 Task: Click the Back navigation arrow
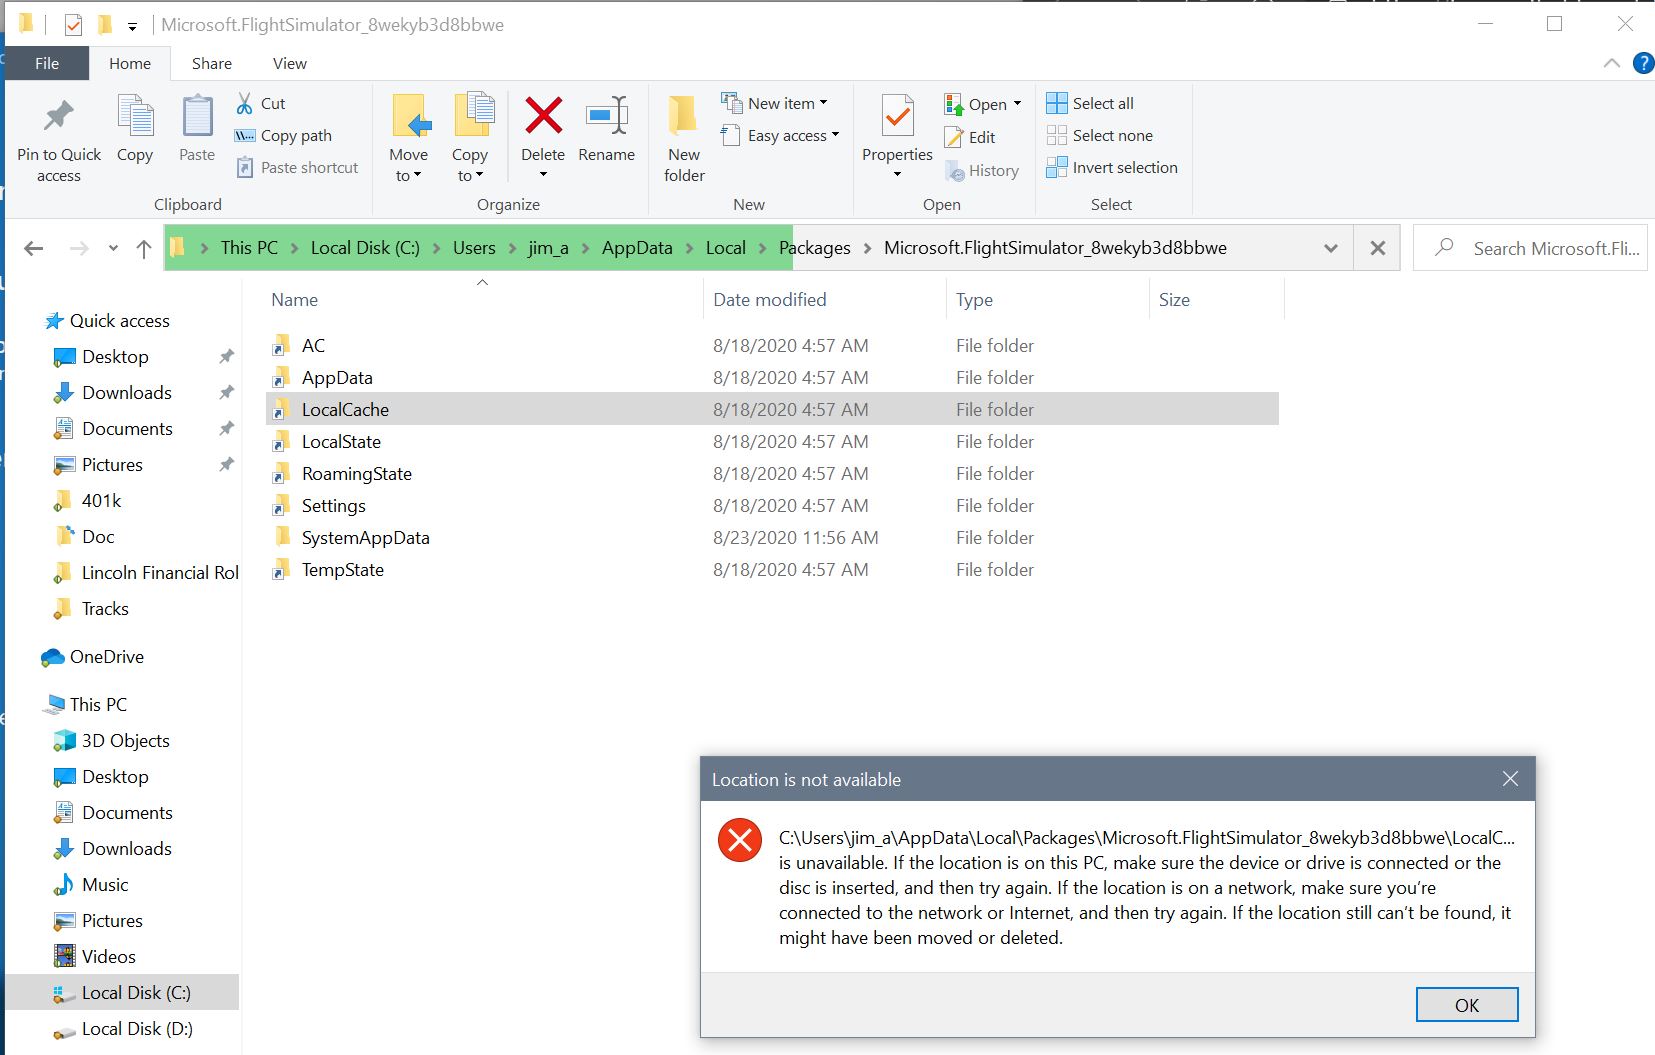(x=34, y=248)
